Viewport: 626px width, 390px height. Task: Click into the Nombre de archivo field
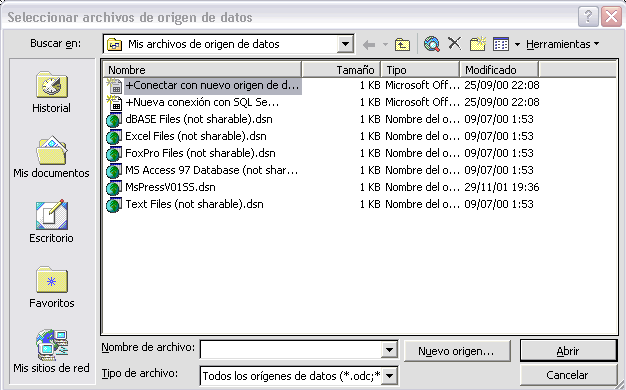point(291,350)
